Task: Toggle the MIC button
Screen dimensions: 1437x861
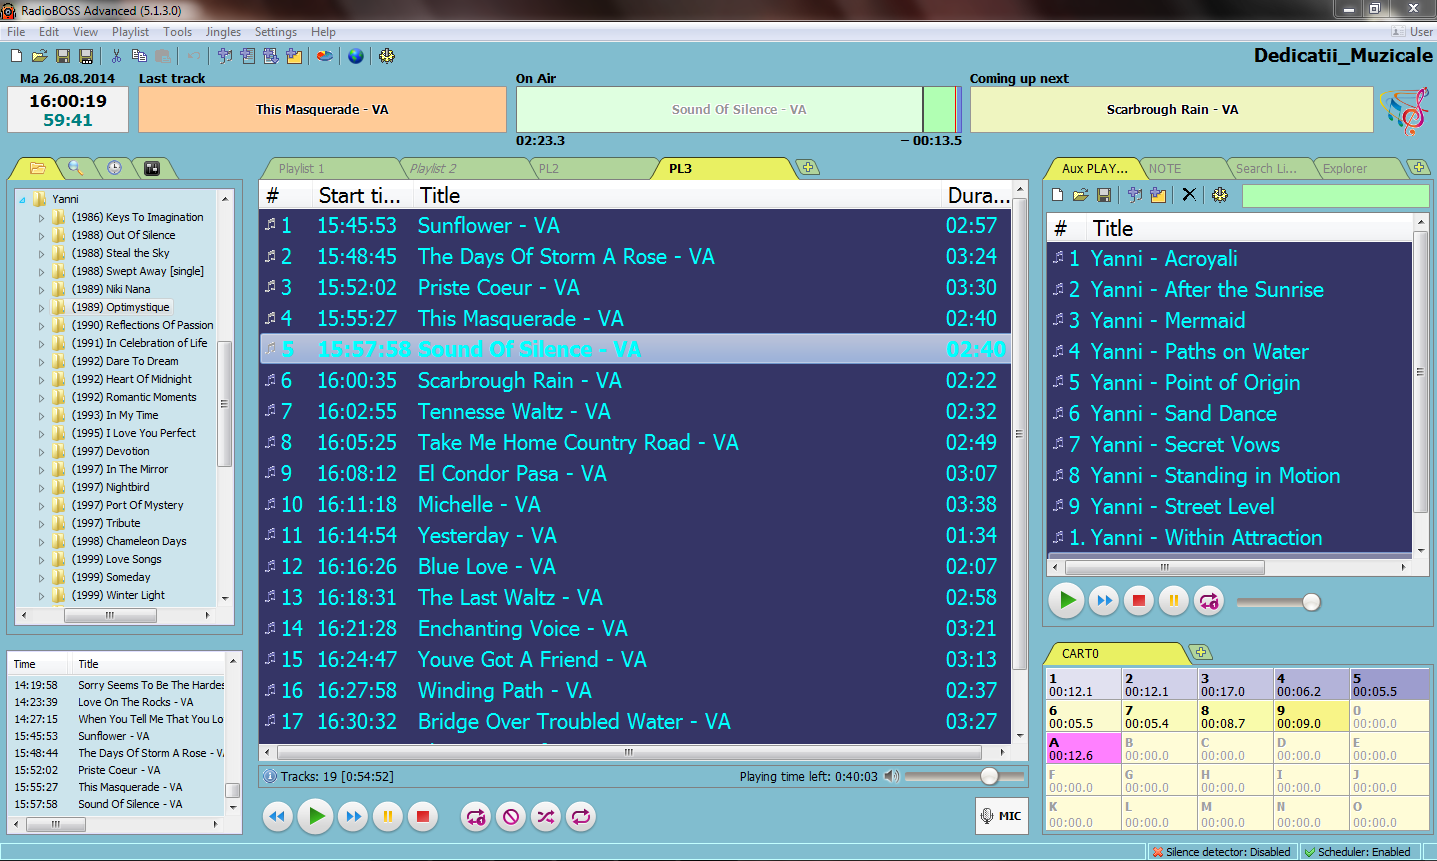Action: (x=1001, y=816)
